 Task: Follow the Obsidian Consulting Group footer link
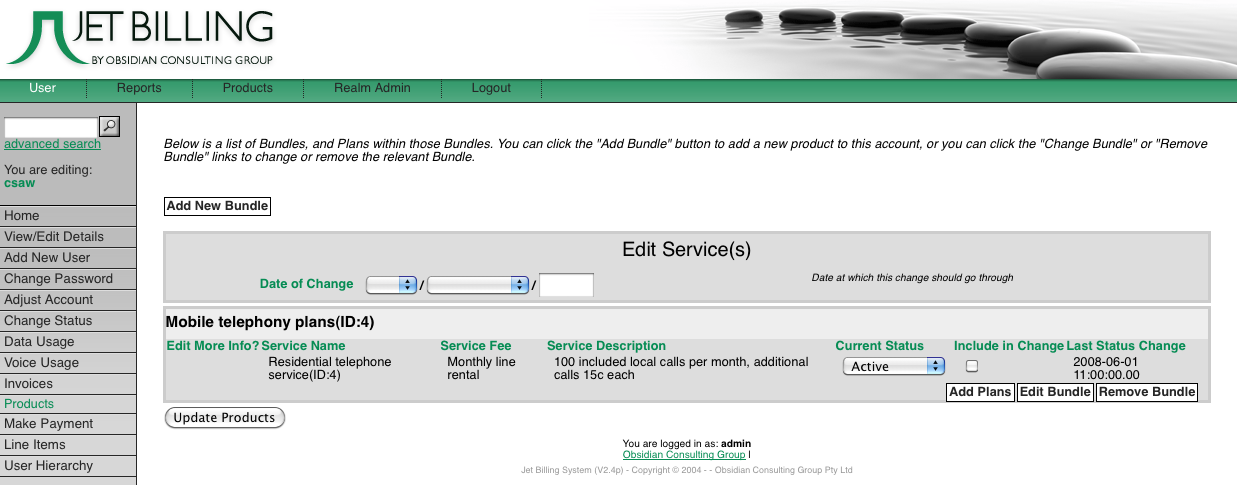pos(683,455)
